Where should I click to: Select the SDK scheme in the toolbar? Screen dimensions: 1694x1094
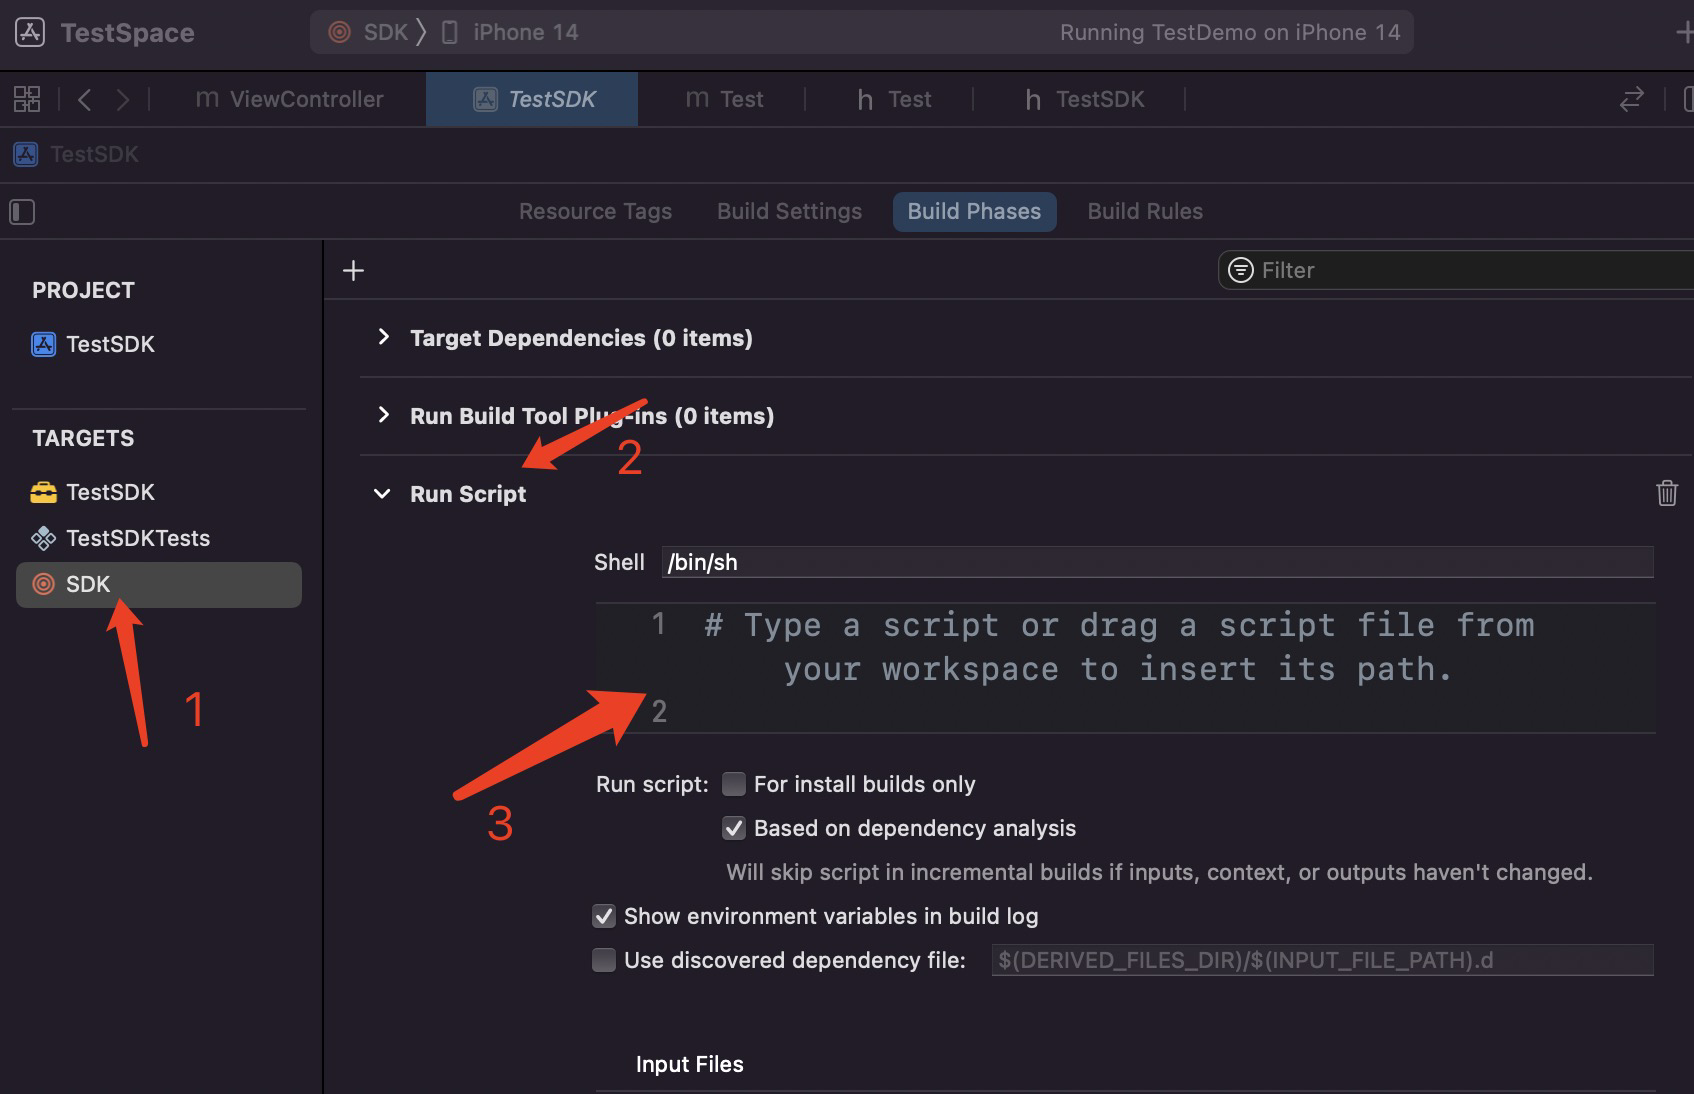point(368,32)
